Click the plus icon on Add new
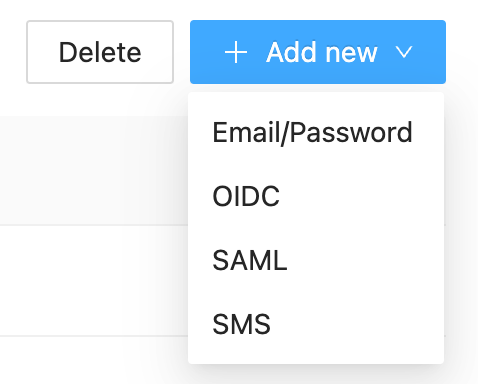This screenshot has height=384, width=478. coord(236,52)
